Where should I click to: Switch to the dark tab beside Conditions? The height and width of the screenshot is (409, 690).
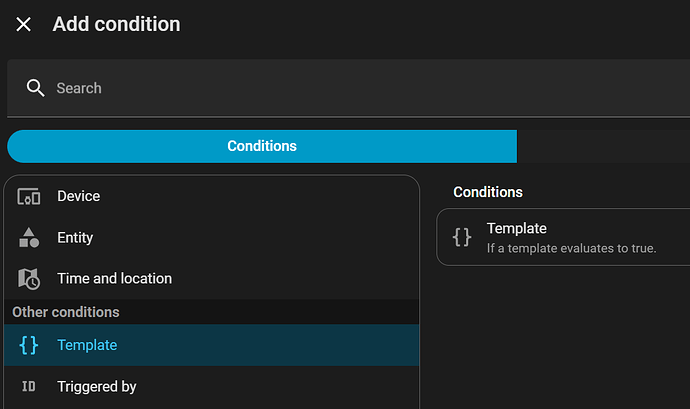(x=602, y=146)
